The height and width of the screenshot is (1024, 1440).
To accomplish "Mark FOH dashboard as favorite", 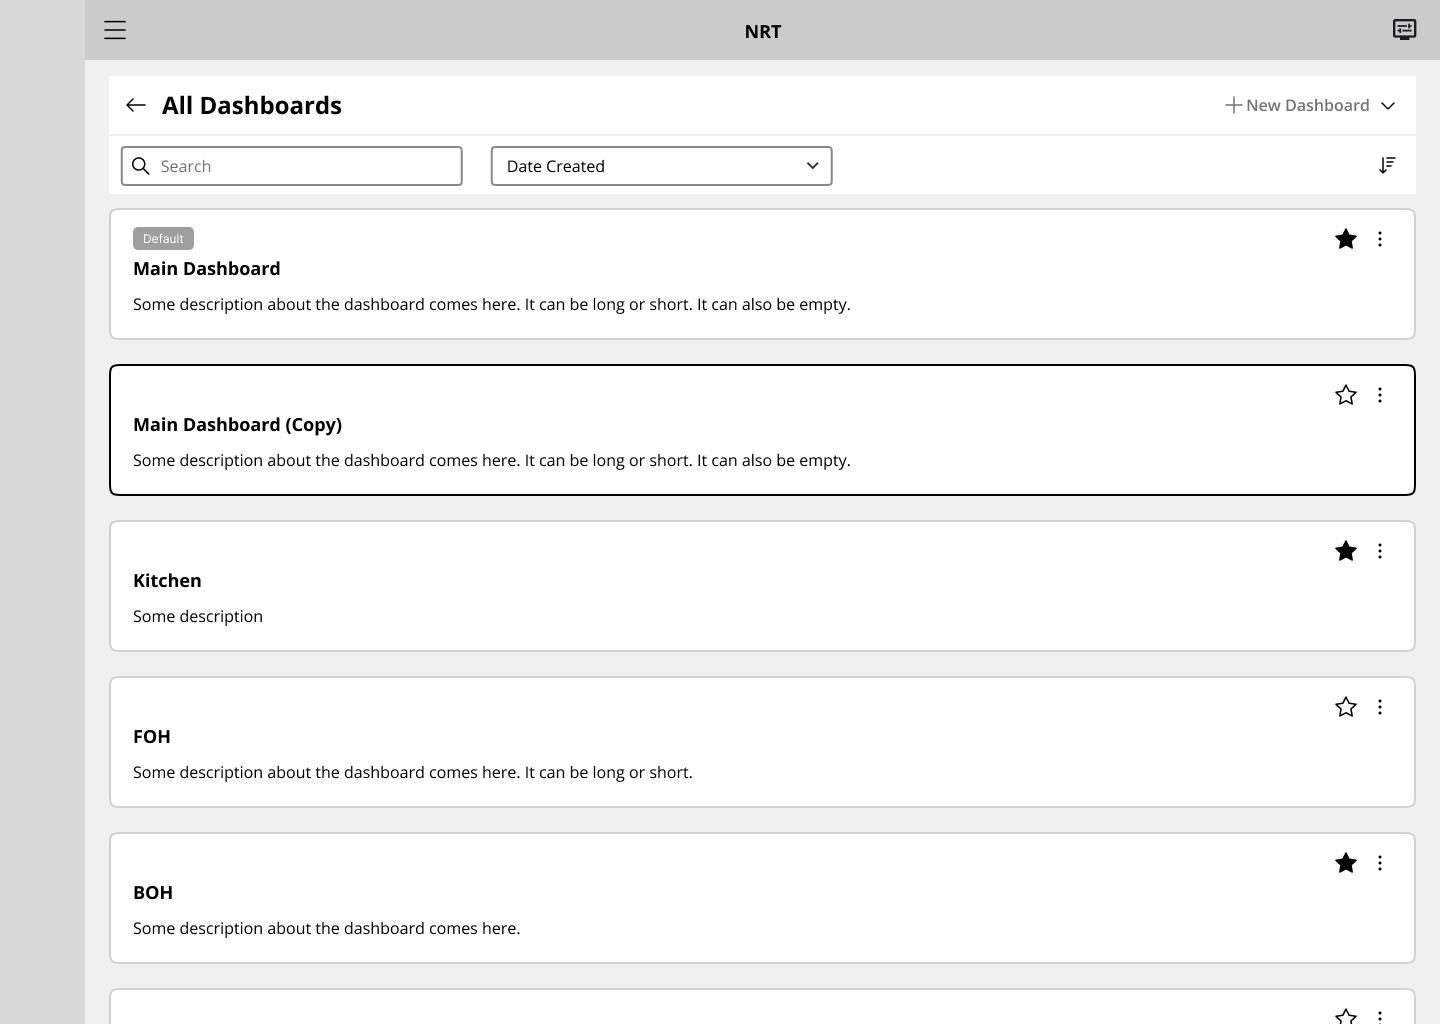I will click(1346, 707).
